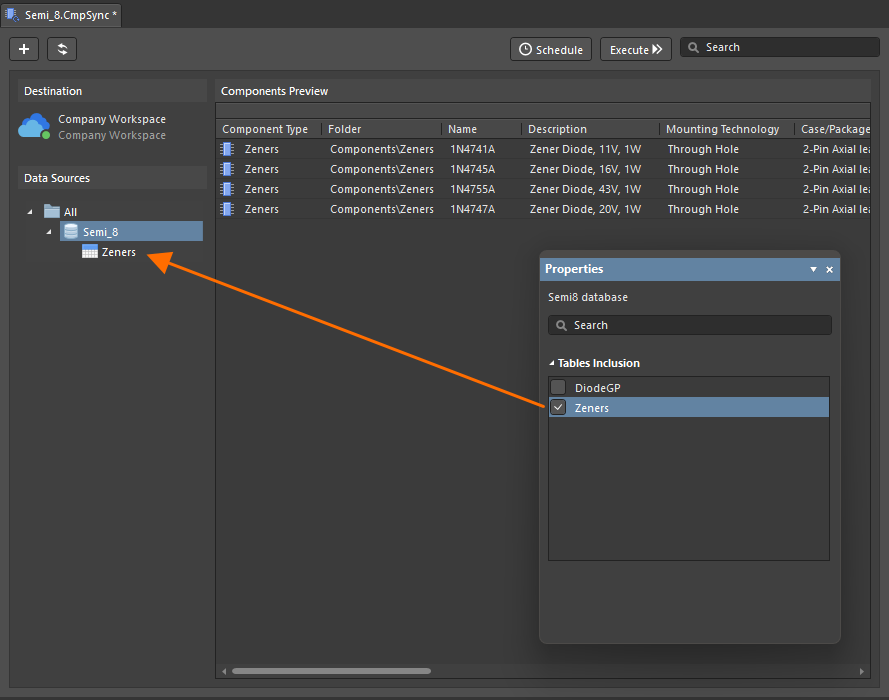Click the component icon for 1N4741A row
889x700 pixels.
point(227,149)
